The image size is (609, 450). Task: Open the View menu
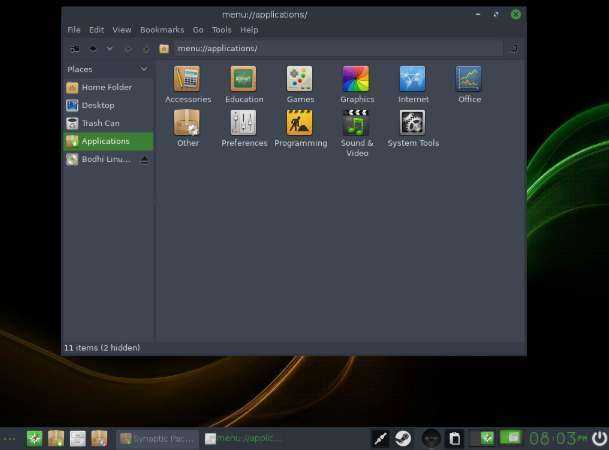coord(122,30)
